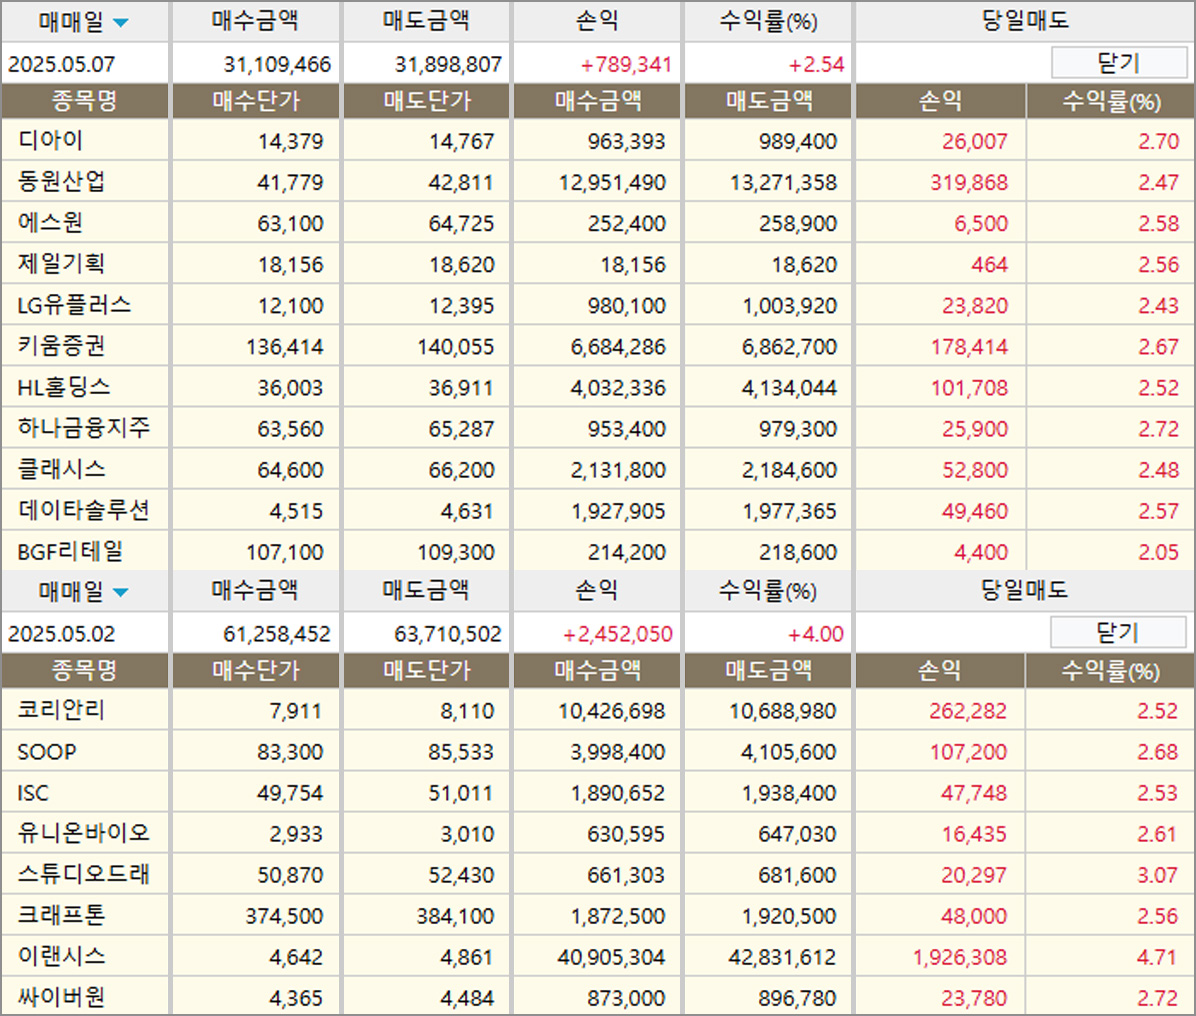Click 종목명 column header in top table
Viewport: 1196px width, 1016px height.
[85, 101]
